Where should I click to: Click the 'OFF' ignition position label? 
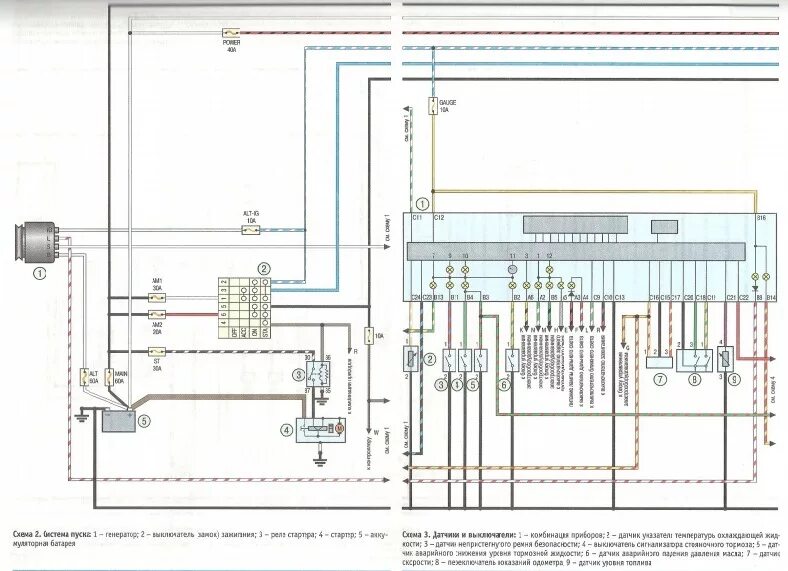pyautogui.click(x=234, y=333)
